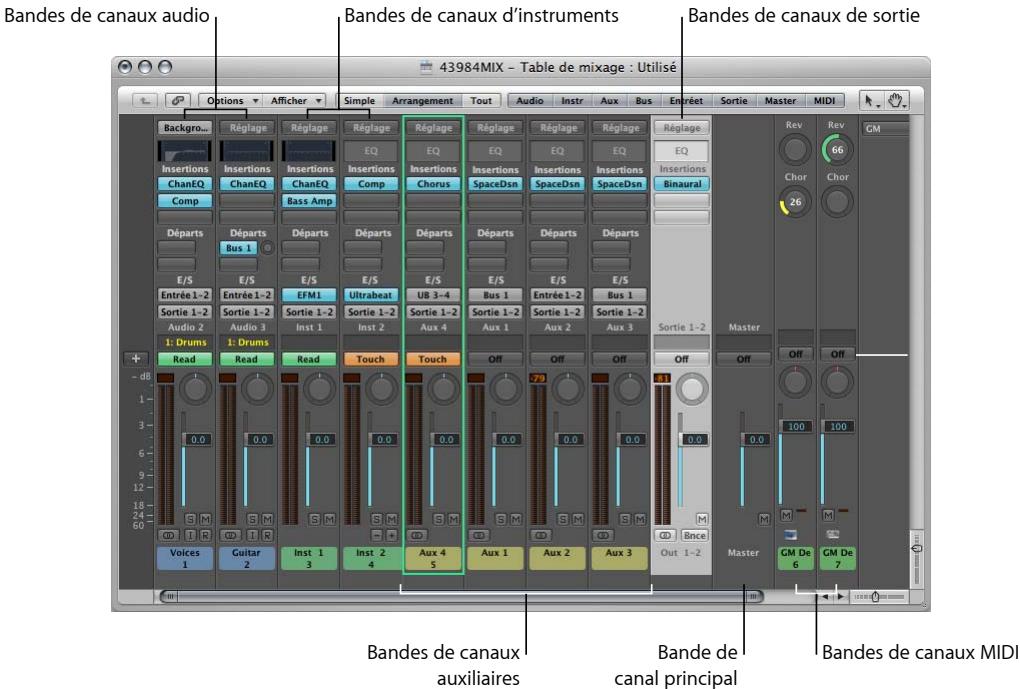The width and height of the screenshot is (1020, 689).
Task: Mute the Out 1-2 output channel
Action: coord(702,519)
